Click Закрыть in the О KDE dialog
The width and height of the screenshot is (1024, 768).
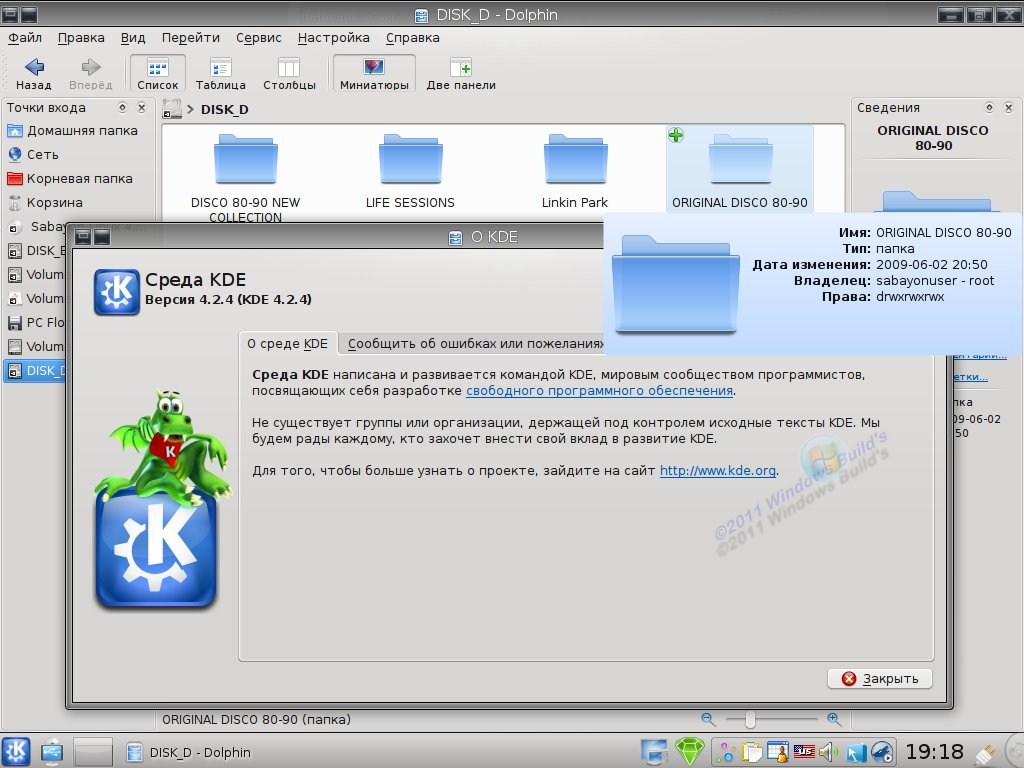pos(880,679)
